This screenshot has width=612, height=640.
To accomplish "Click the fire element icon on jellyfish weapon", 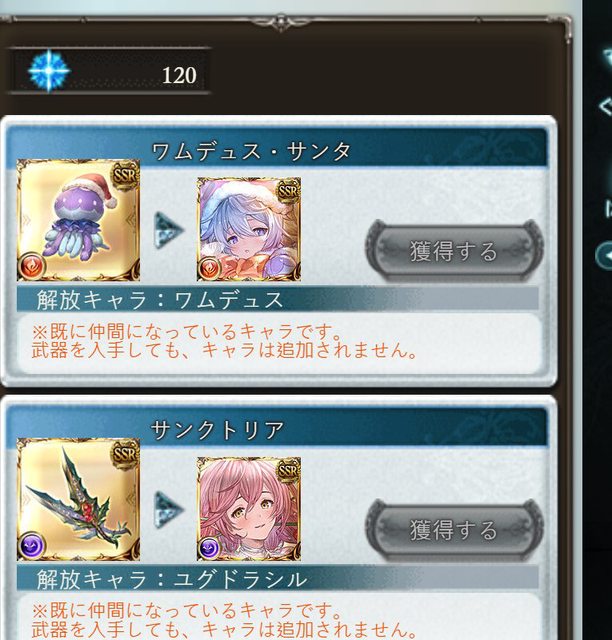I will [31, 267].
